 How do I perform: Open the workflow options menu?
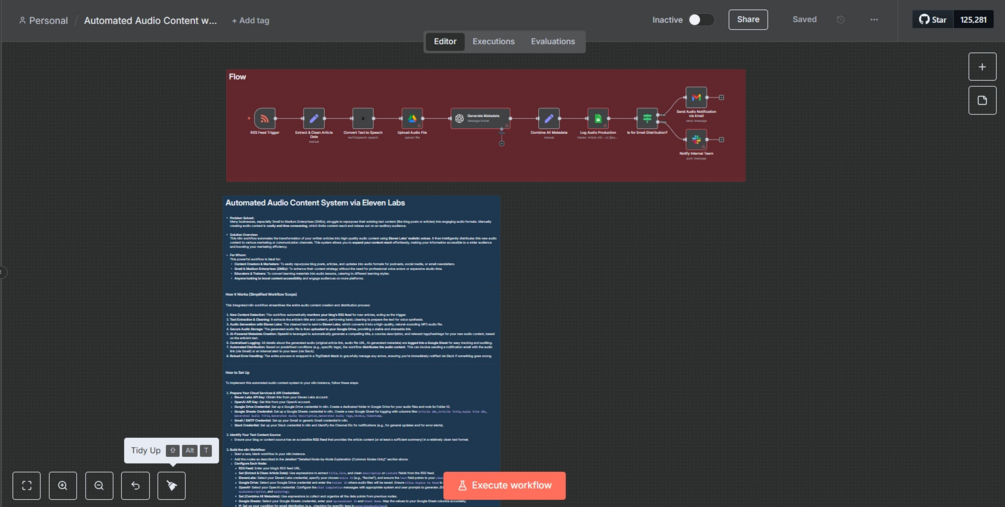click(x=874, y=20)
